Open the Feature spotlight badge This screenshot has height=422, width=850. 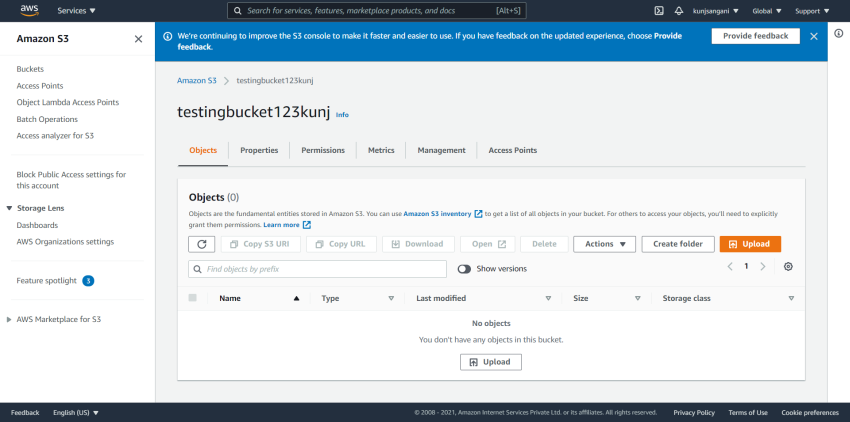(x=88, y=281)
